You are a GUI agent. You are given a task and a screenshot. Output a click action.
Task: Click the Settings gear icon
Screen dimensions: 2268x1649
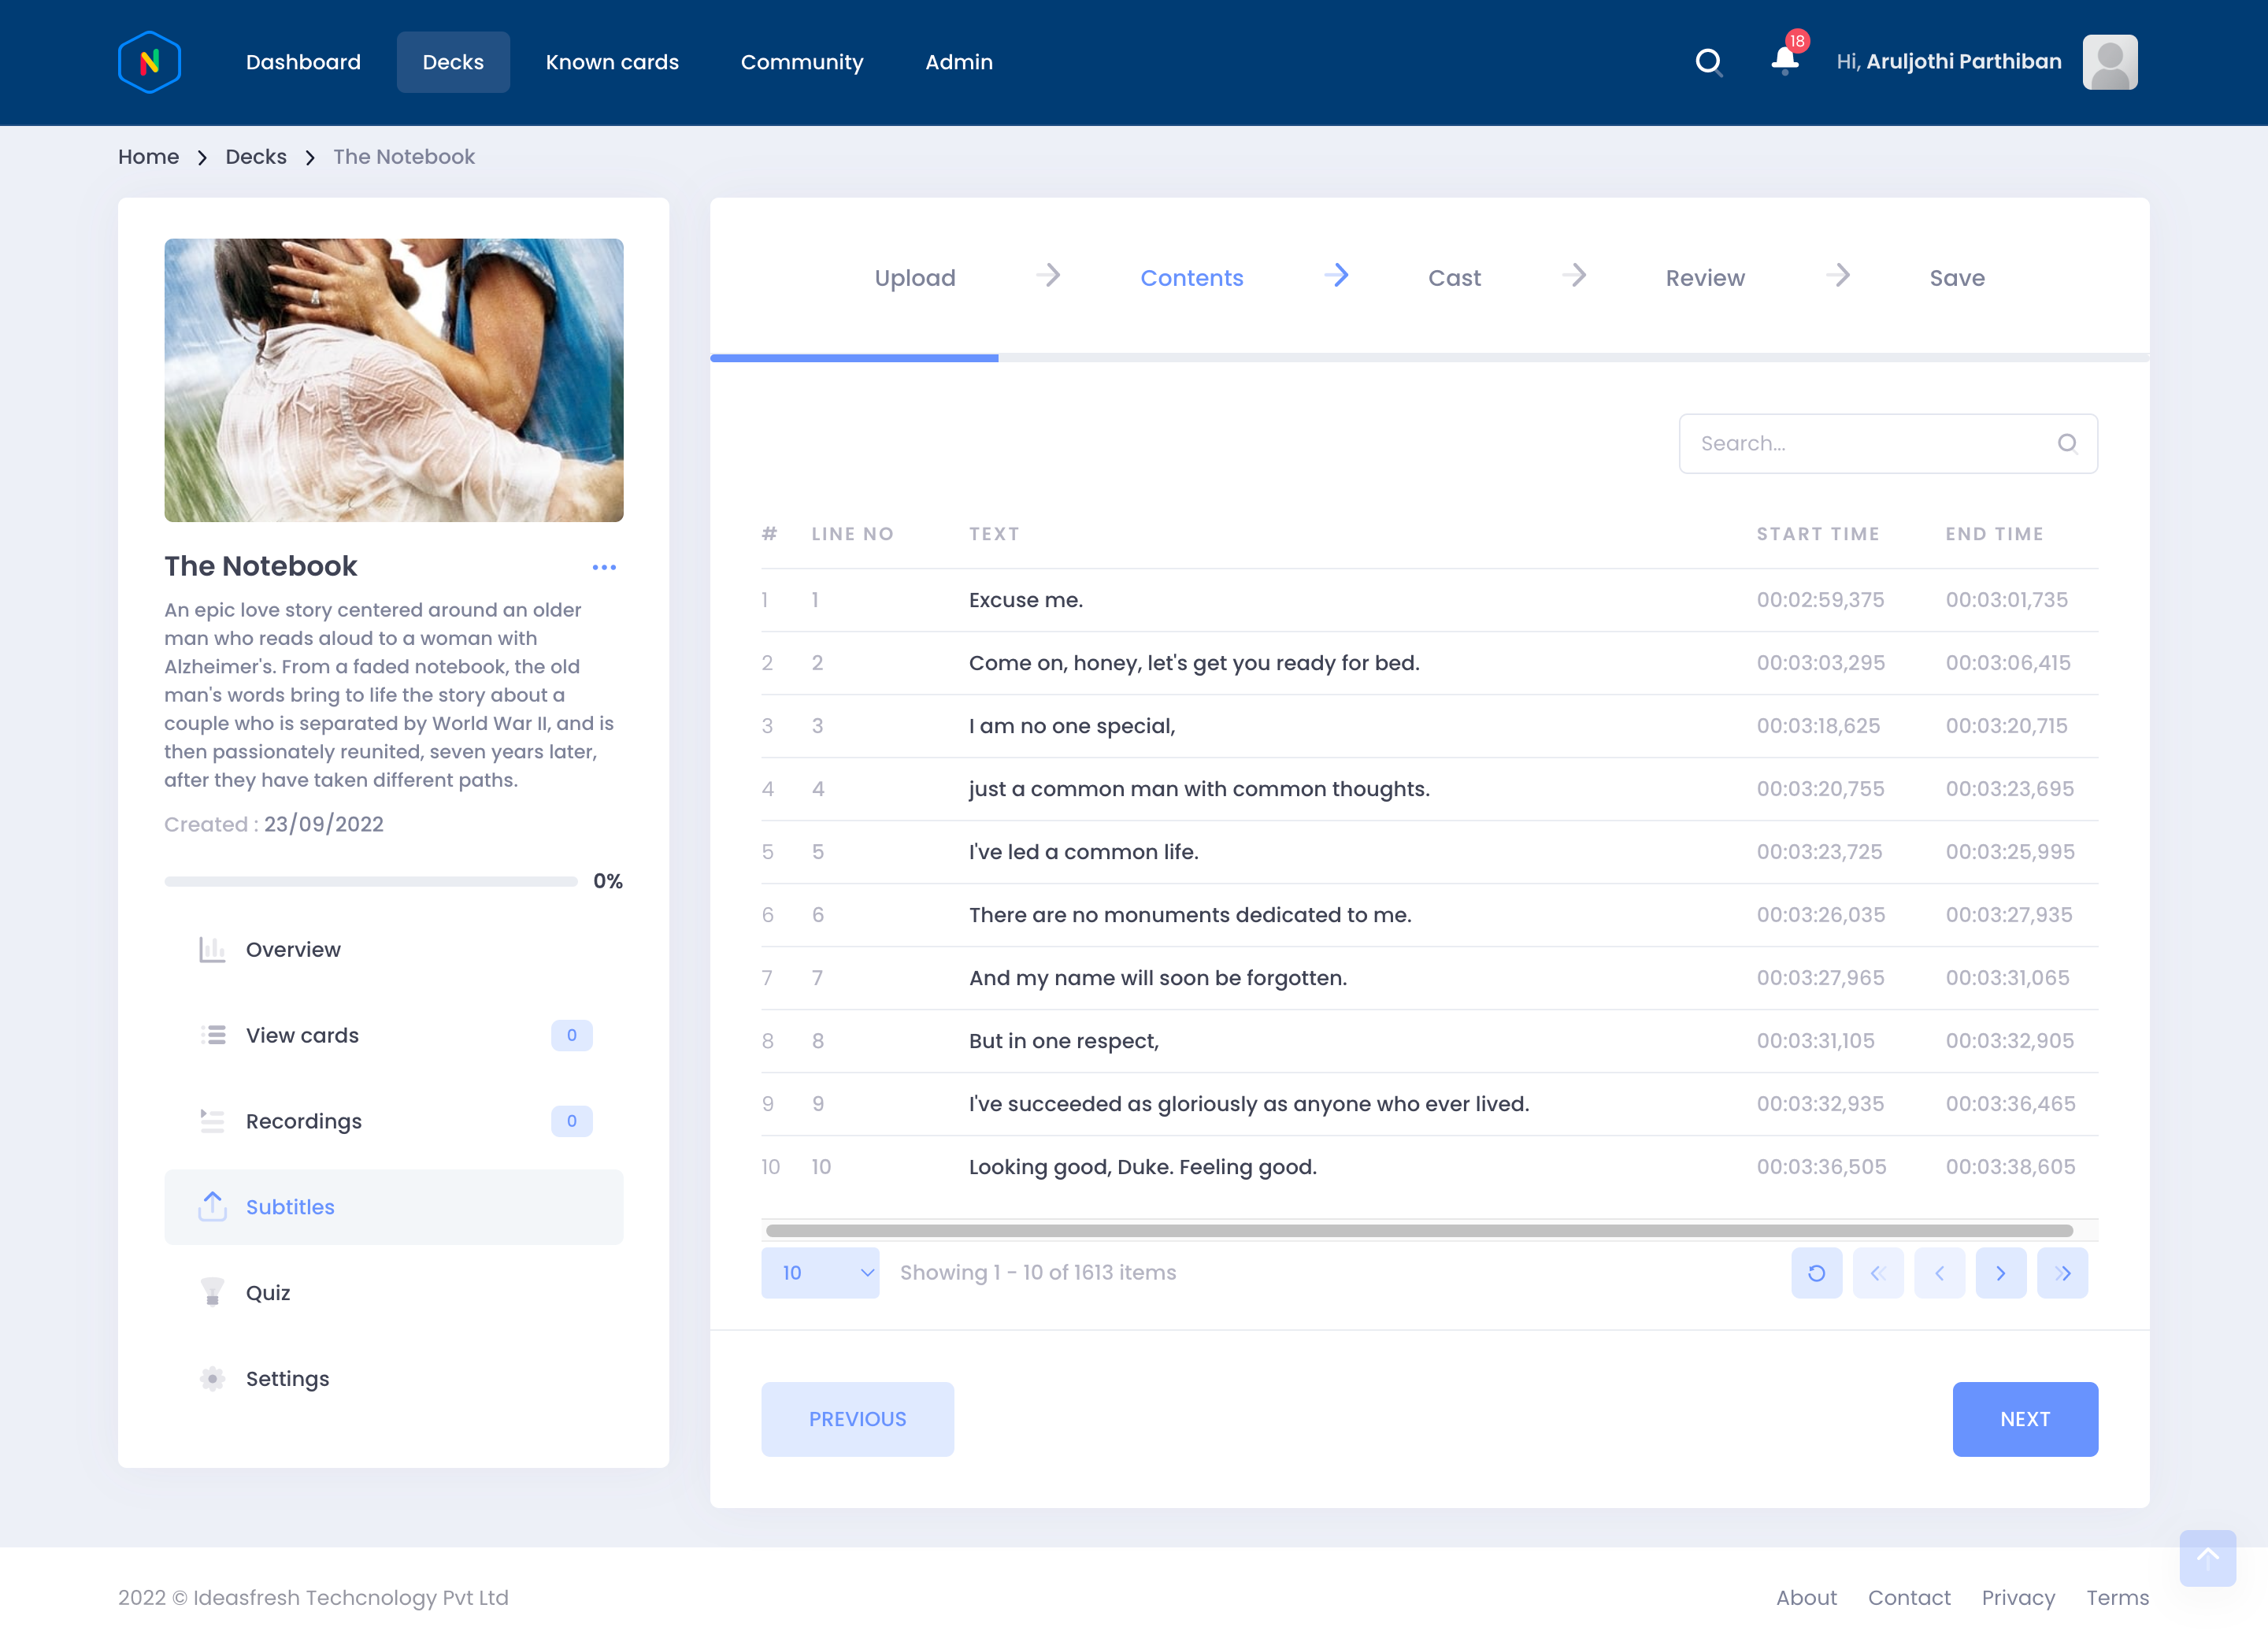212,1378
